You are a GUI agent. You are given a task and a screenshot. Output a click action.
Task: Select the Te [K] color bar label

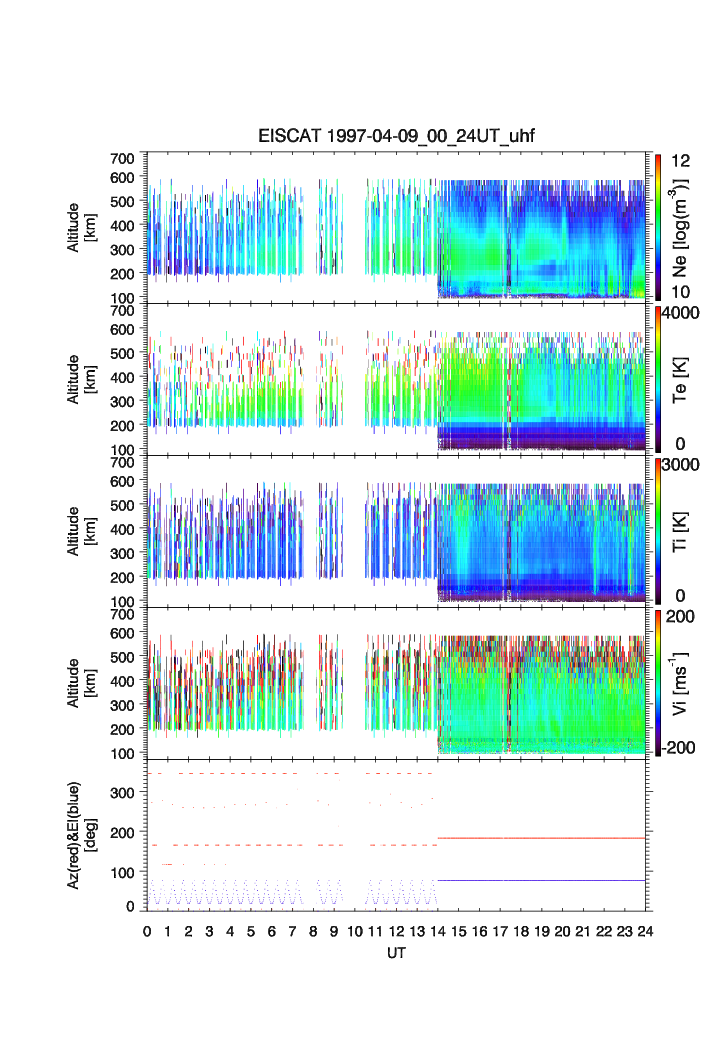tap(682, 378)
